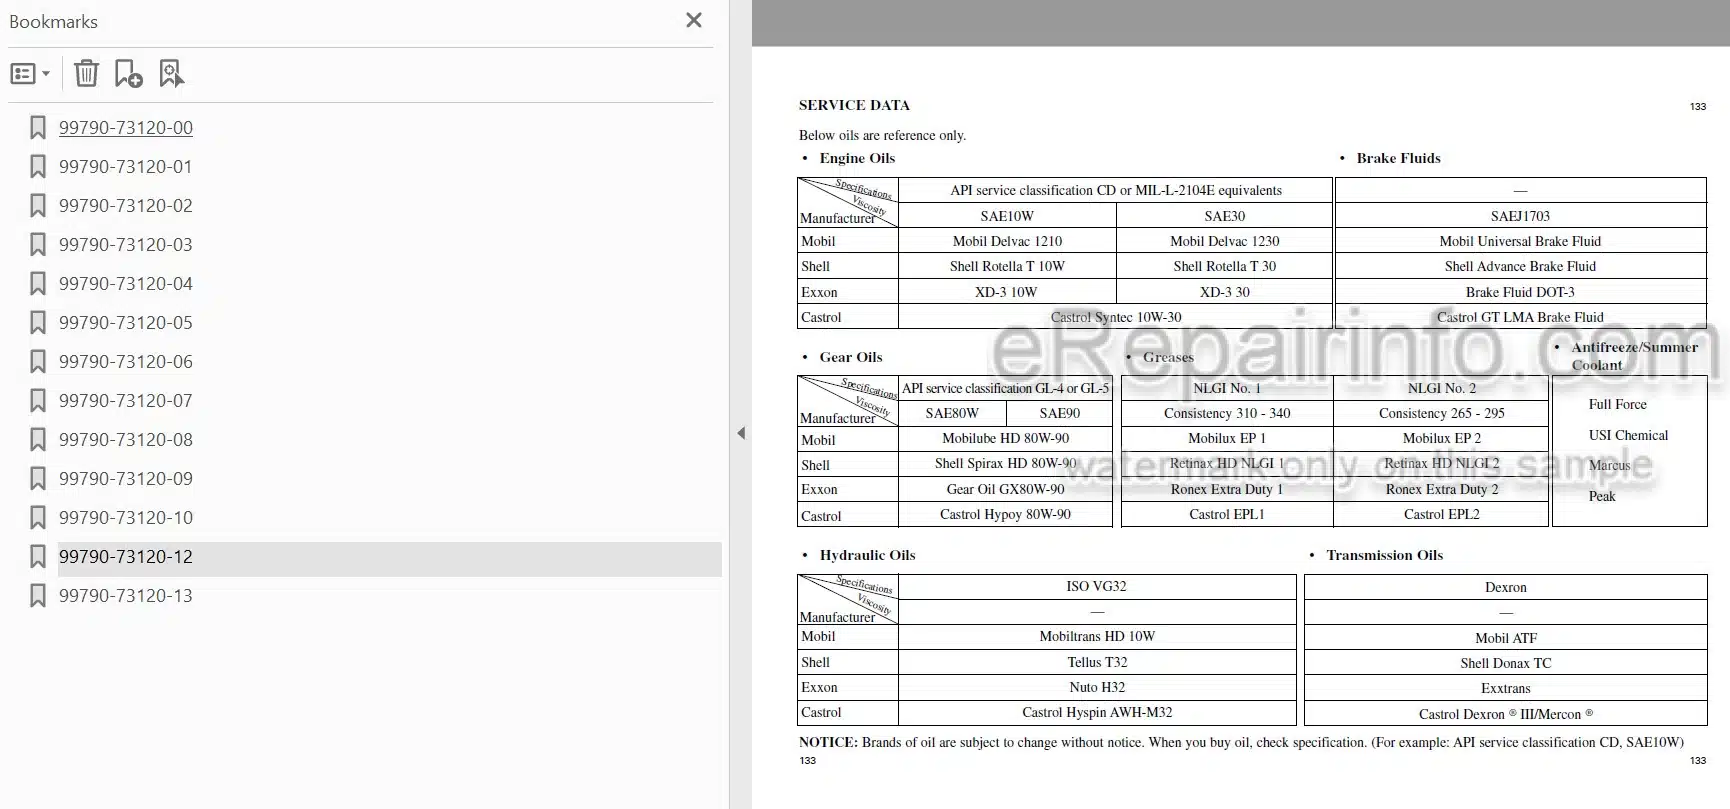The image size is (1730, 809).
Task: Click cell Shell Advance Brake Fluid
Action: (x=1520, y=266)
